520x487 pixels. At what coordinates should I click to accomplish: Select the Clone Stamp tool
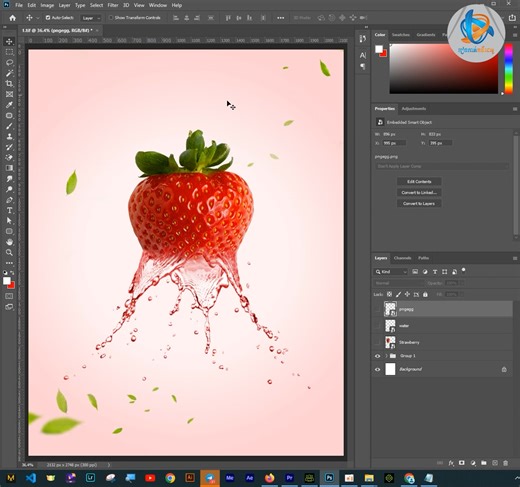9,136
